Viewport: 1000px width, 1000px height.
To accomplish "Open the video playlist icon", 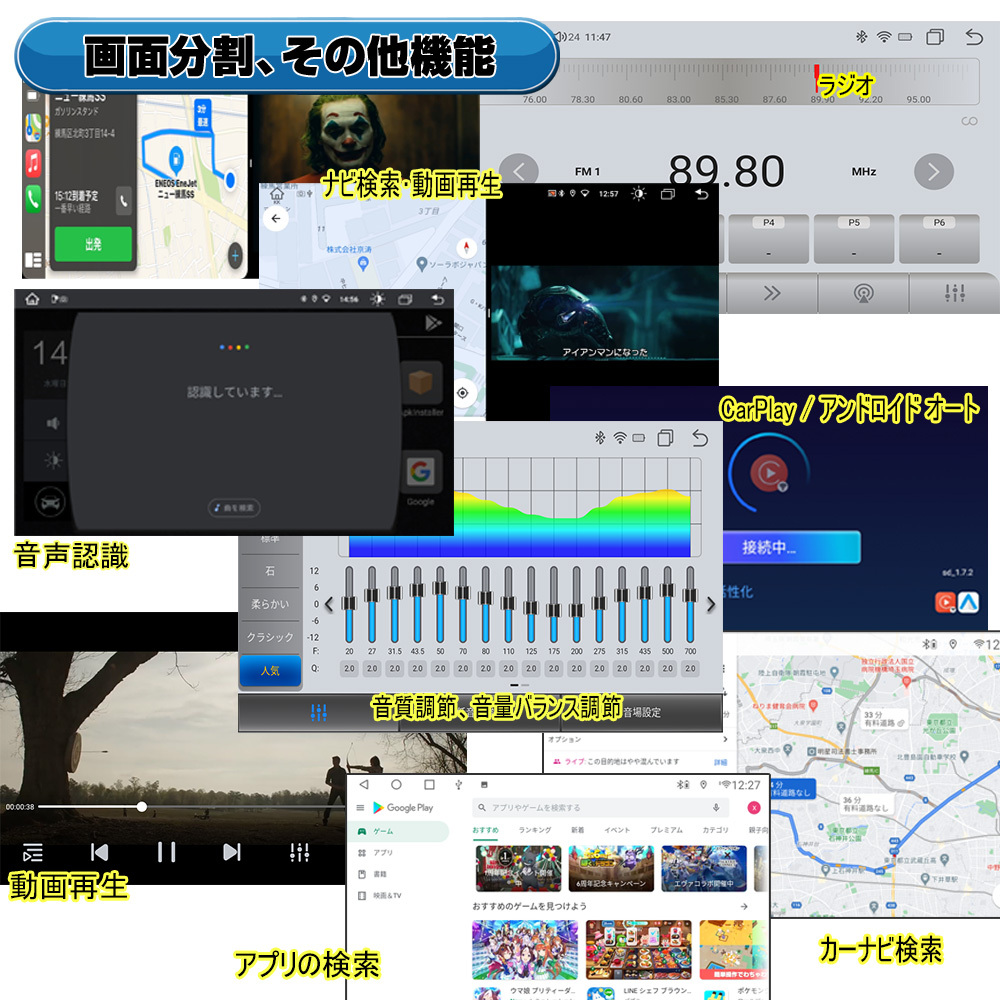I will [x=33, y=852].
